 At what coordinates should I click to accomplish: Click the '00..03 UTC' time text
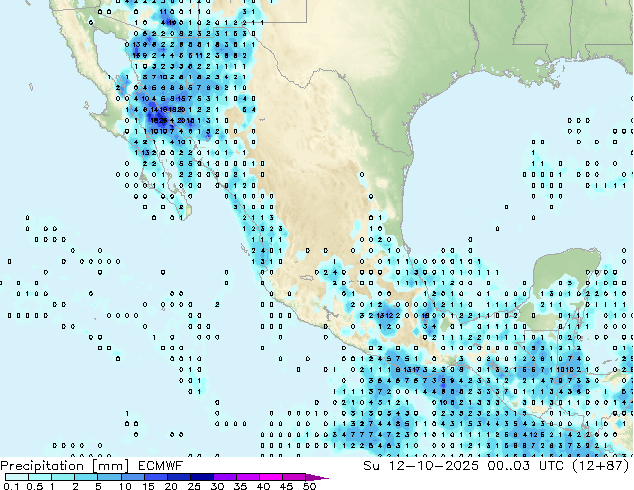click(526, 466)
